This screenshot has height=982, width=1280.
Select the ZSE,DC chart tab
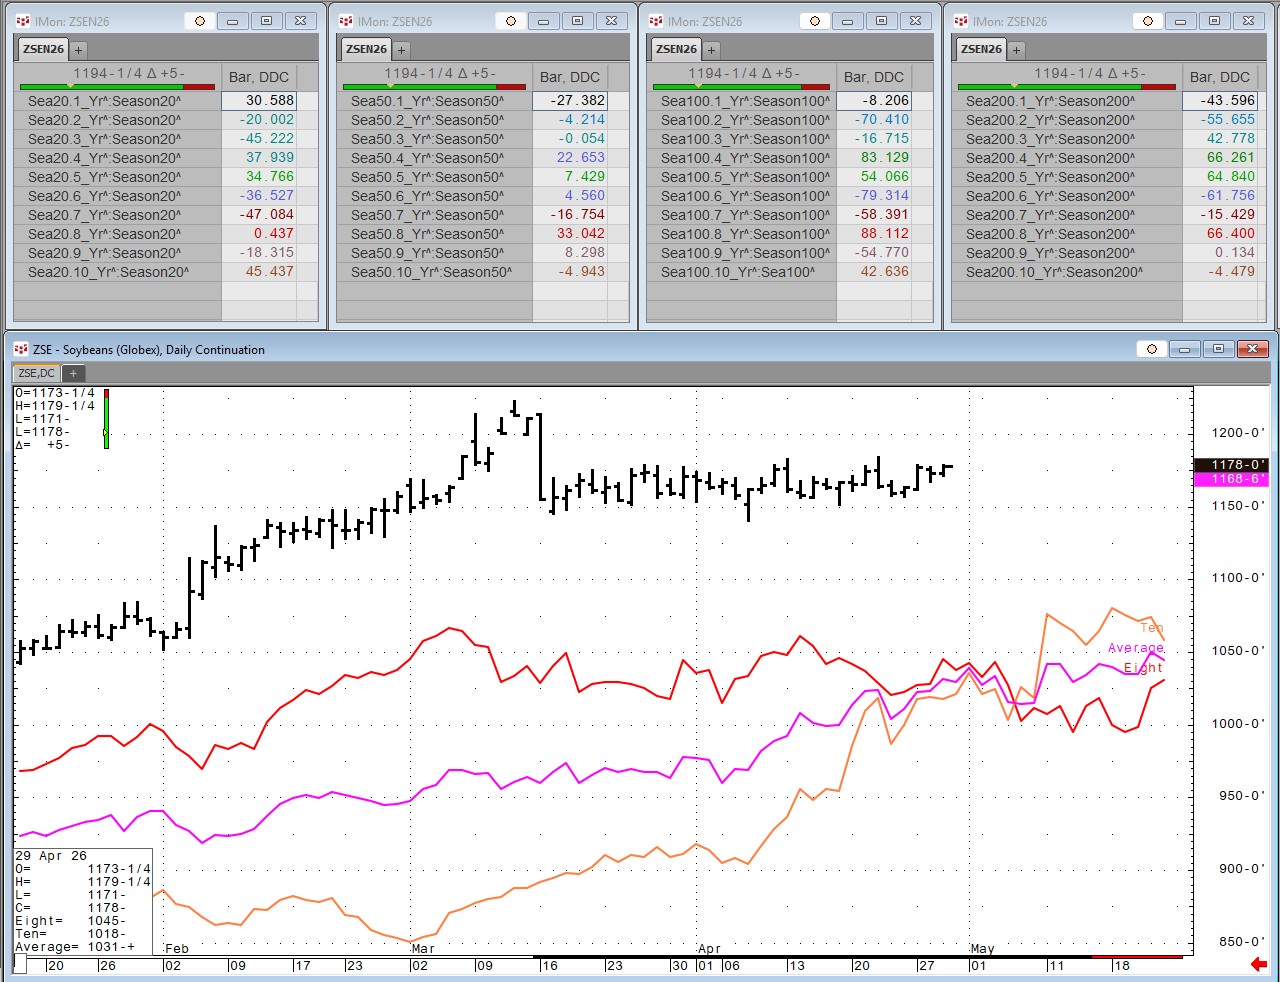(37, 373)
